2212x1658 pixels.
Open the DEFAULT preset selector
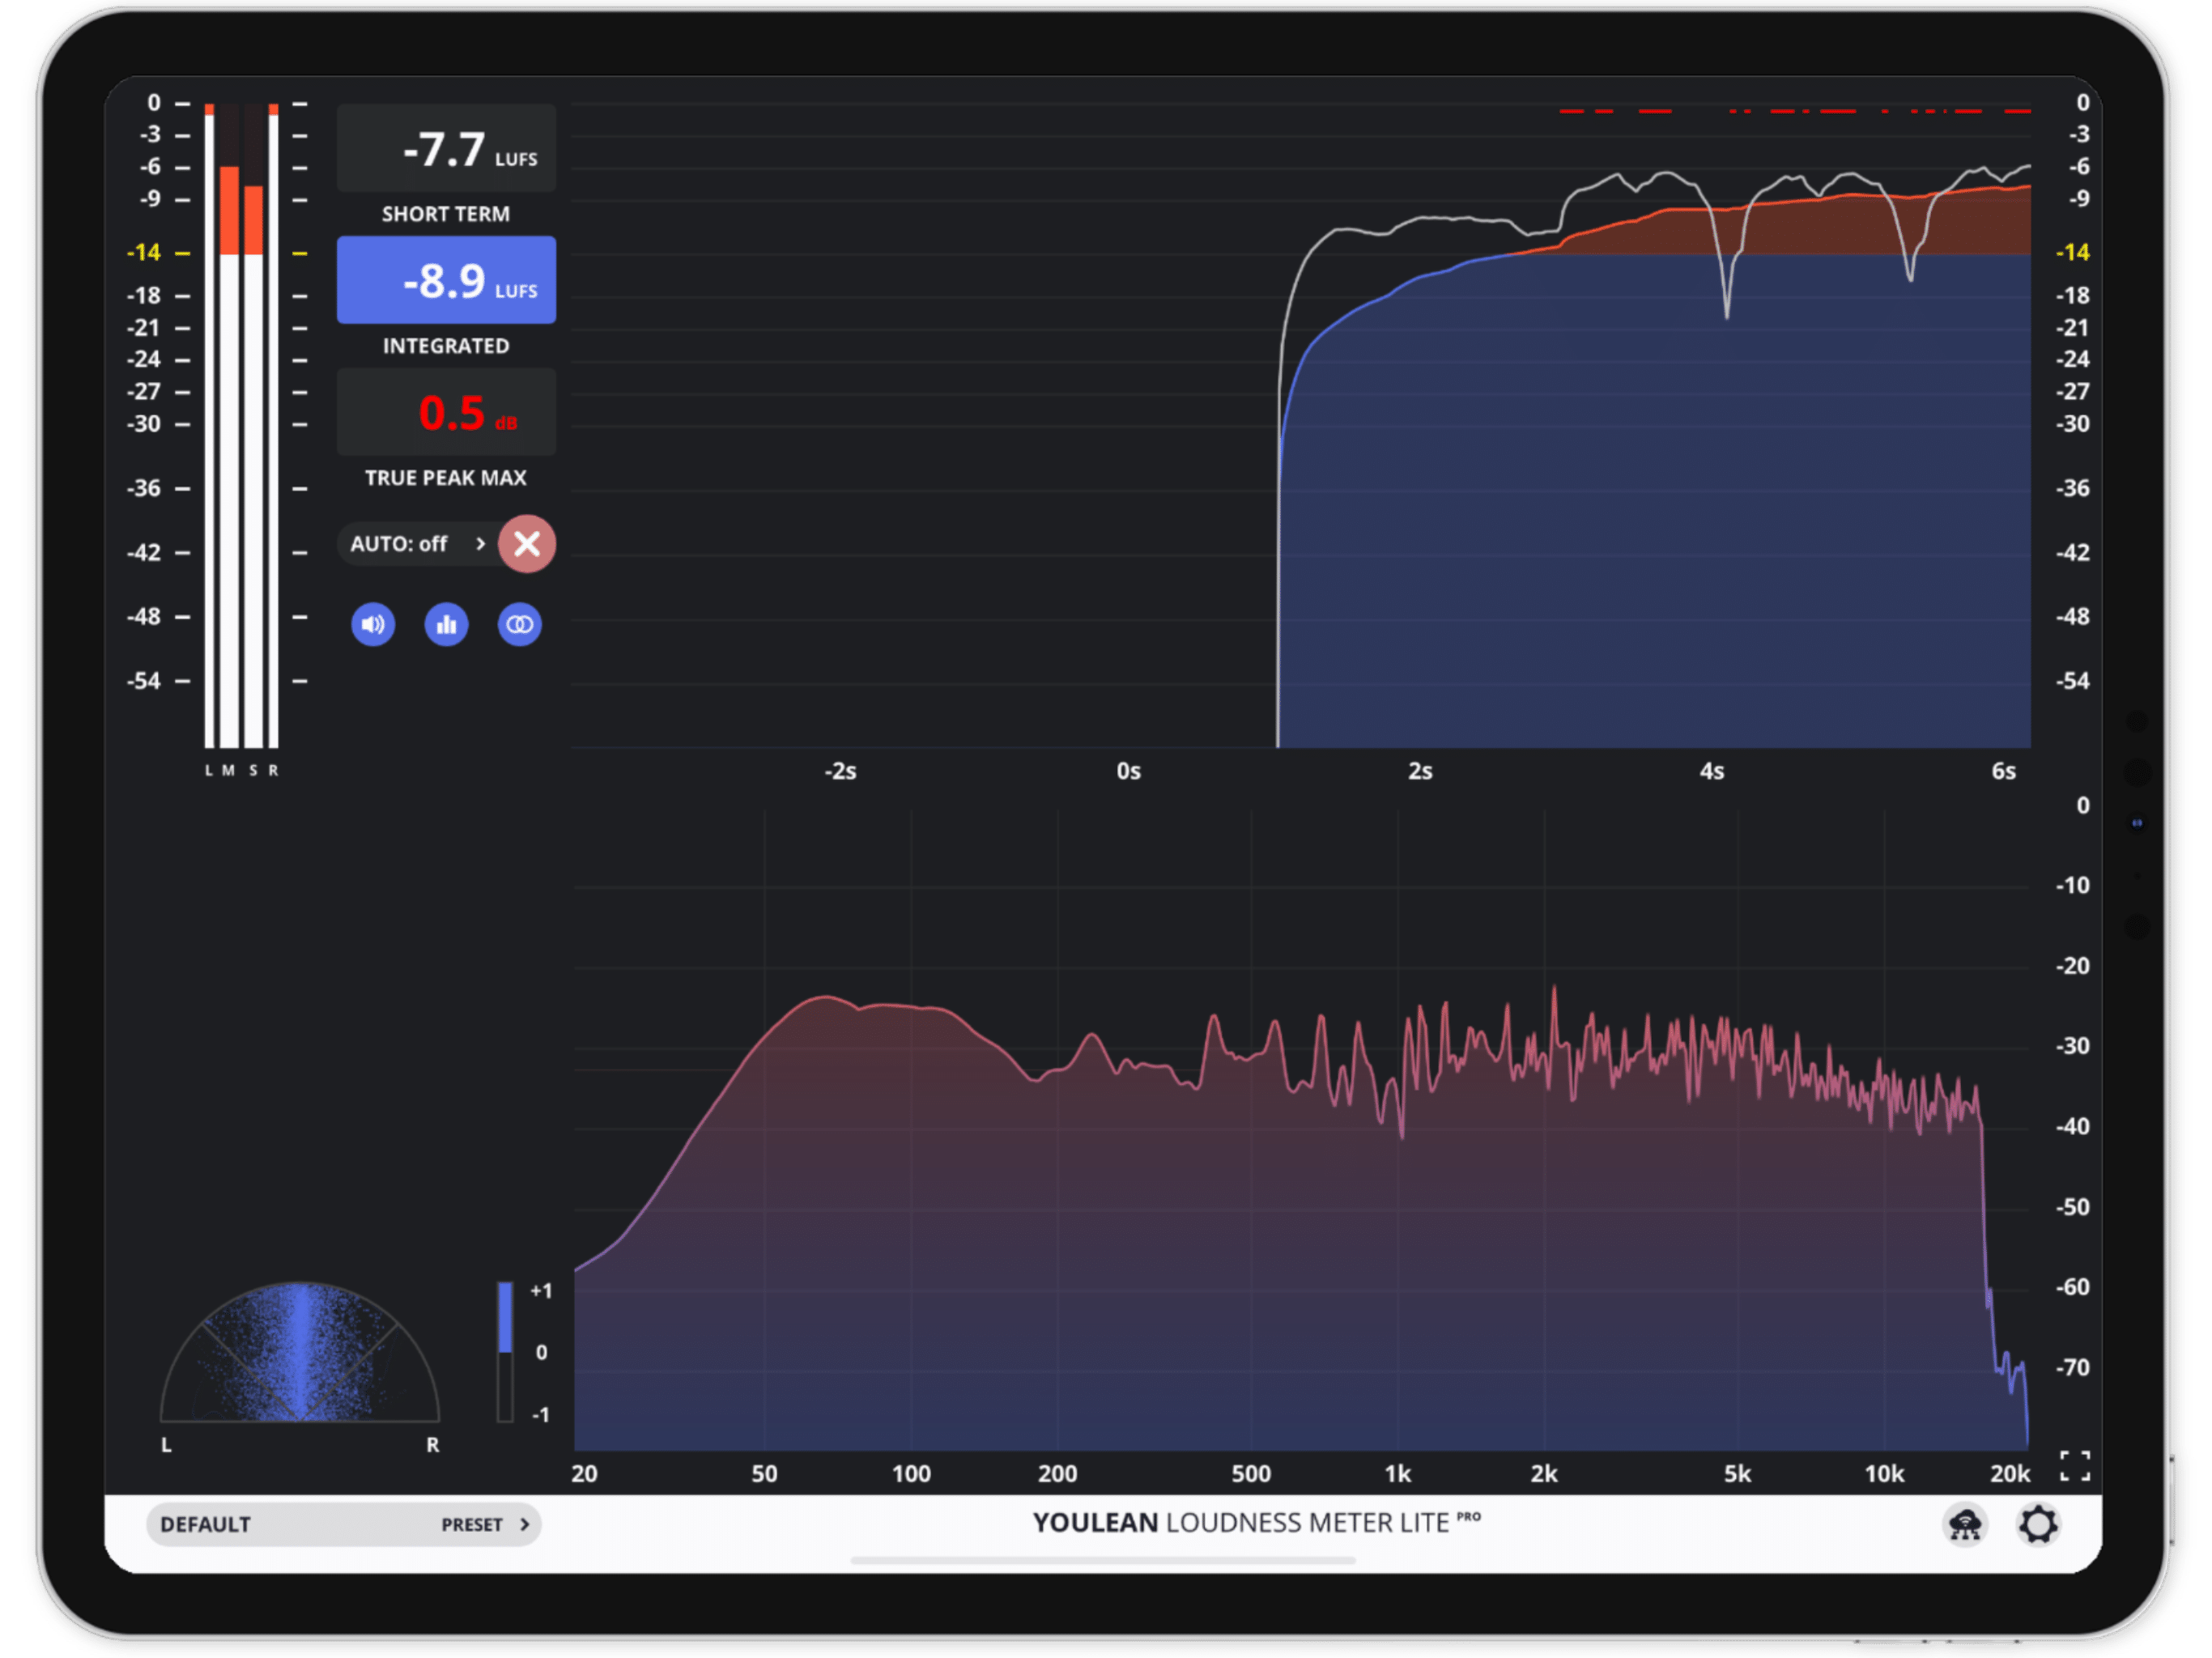point(344,1525)
